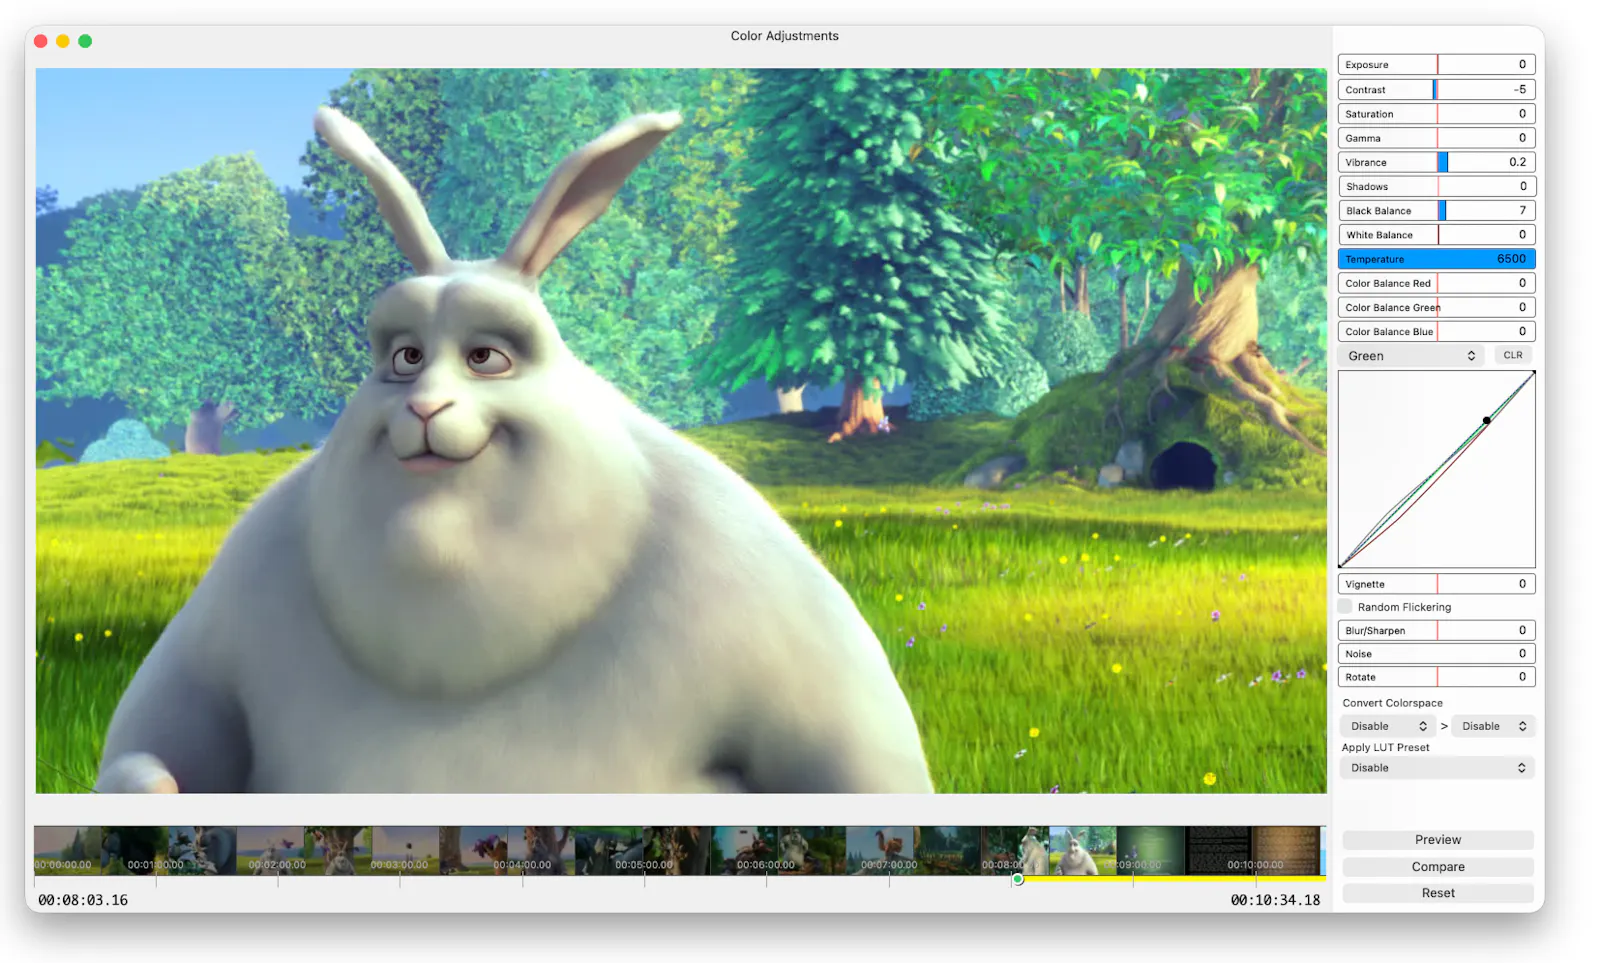Click the Rotate slider

[x=1436, y=677]
